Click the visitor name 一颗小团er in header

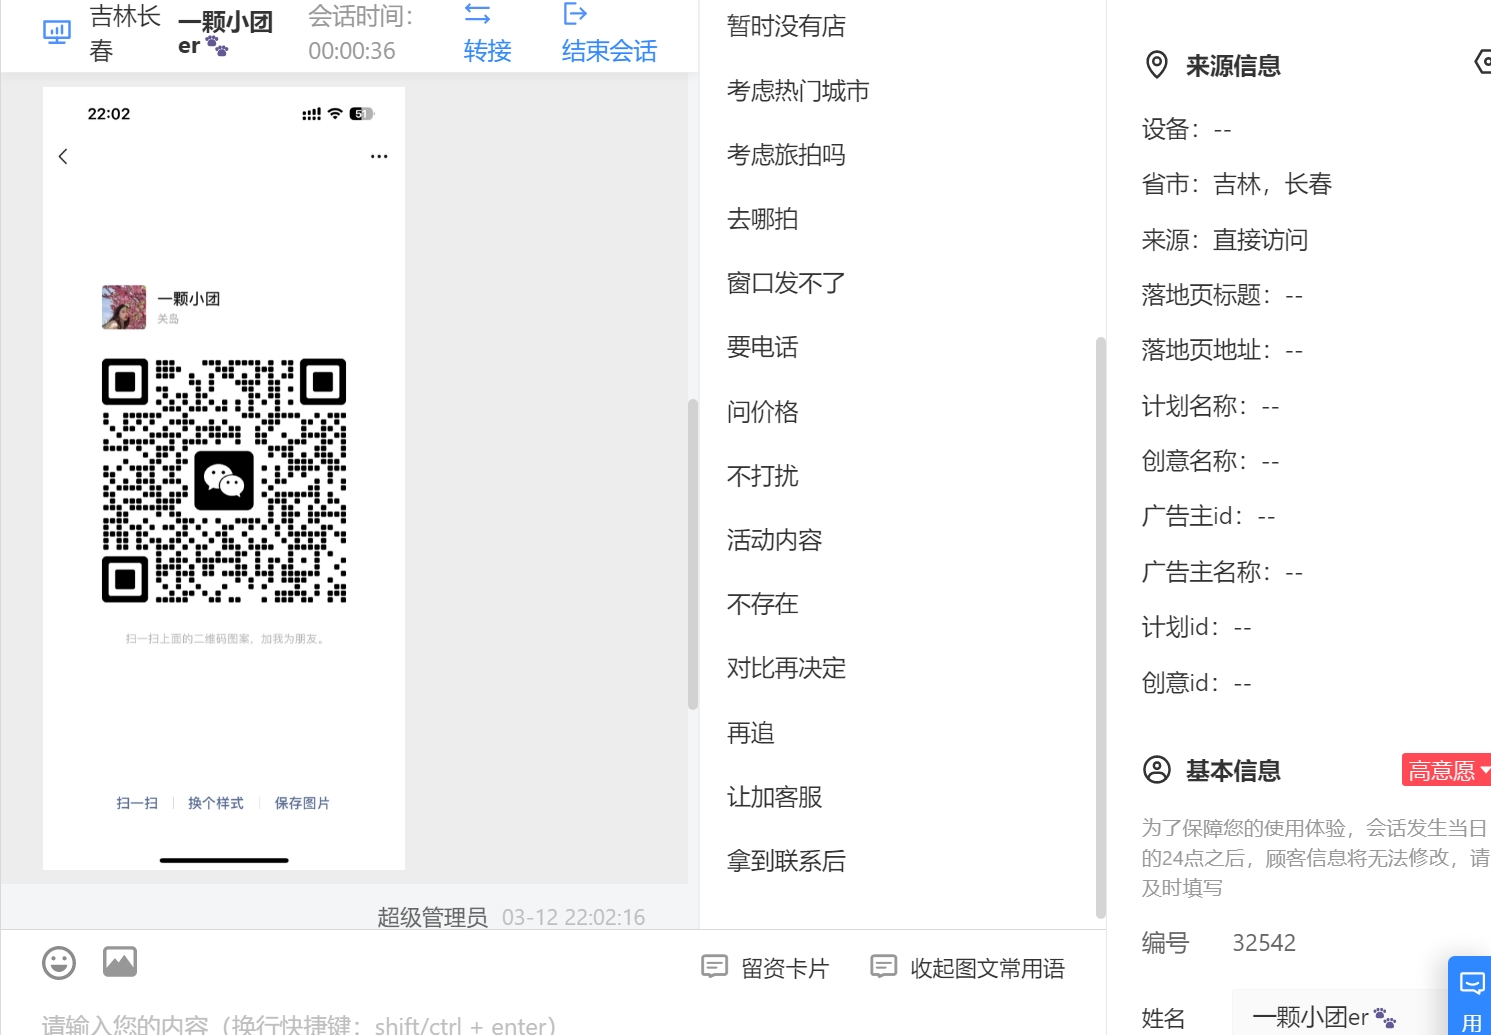click(225, 33)
